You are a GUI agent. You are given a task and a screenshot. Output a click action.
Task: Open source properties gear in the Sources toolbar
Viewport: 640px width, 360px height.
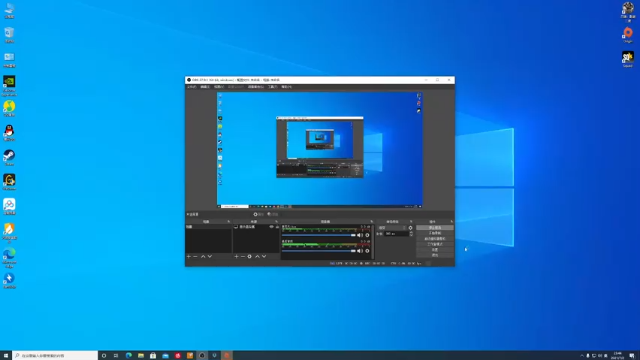[x=249, y=256]
